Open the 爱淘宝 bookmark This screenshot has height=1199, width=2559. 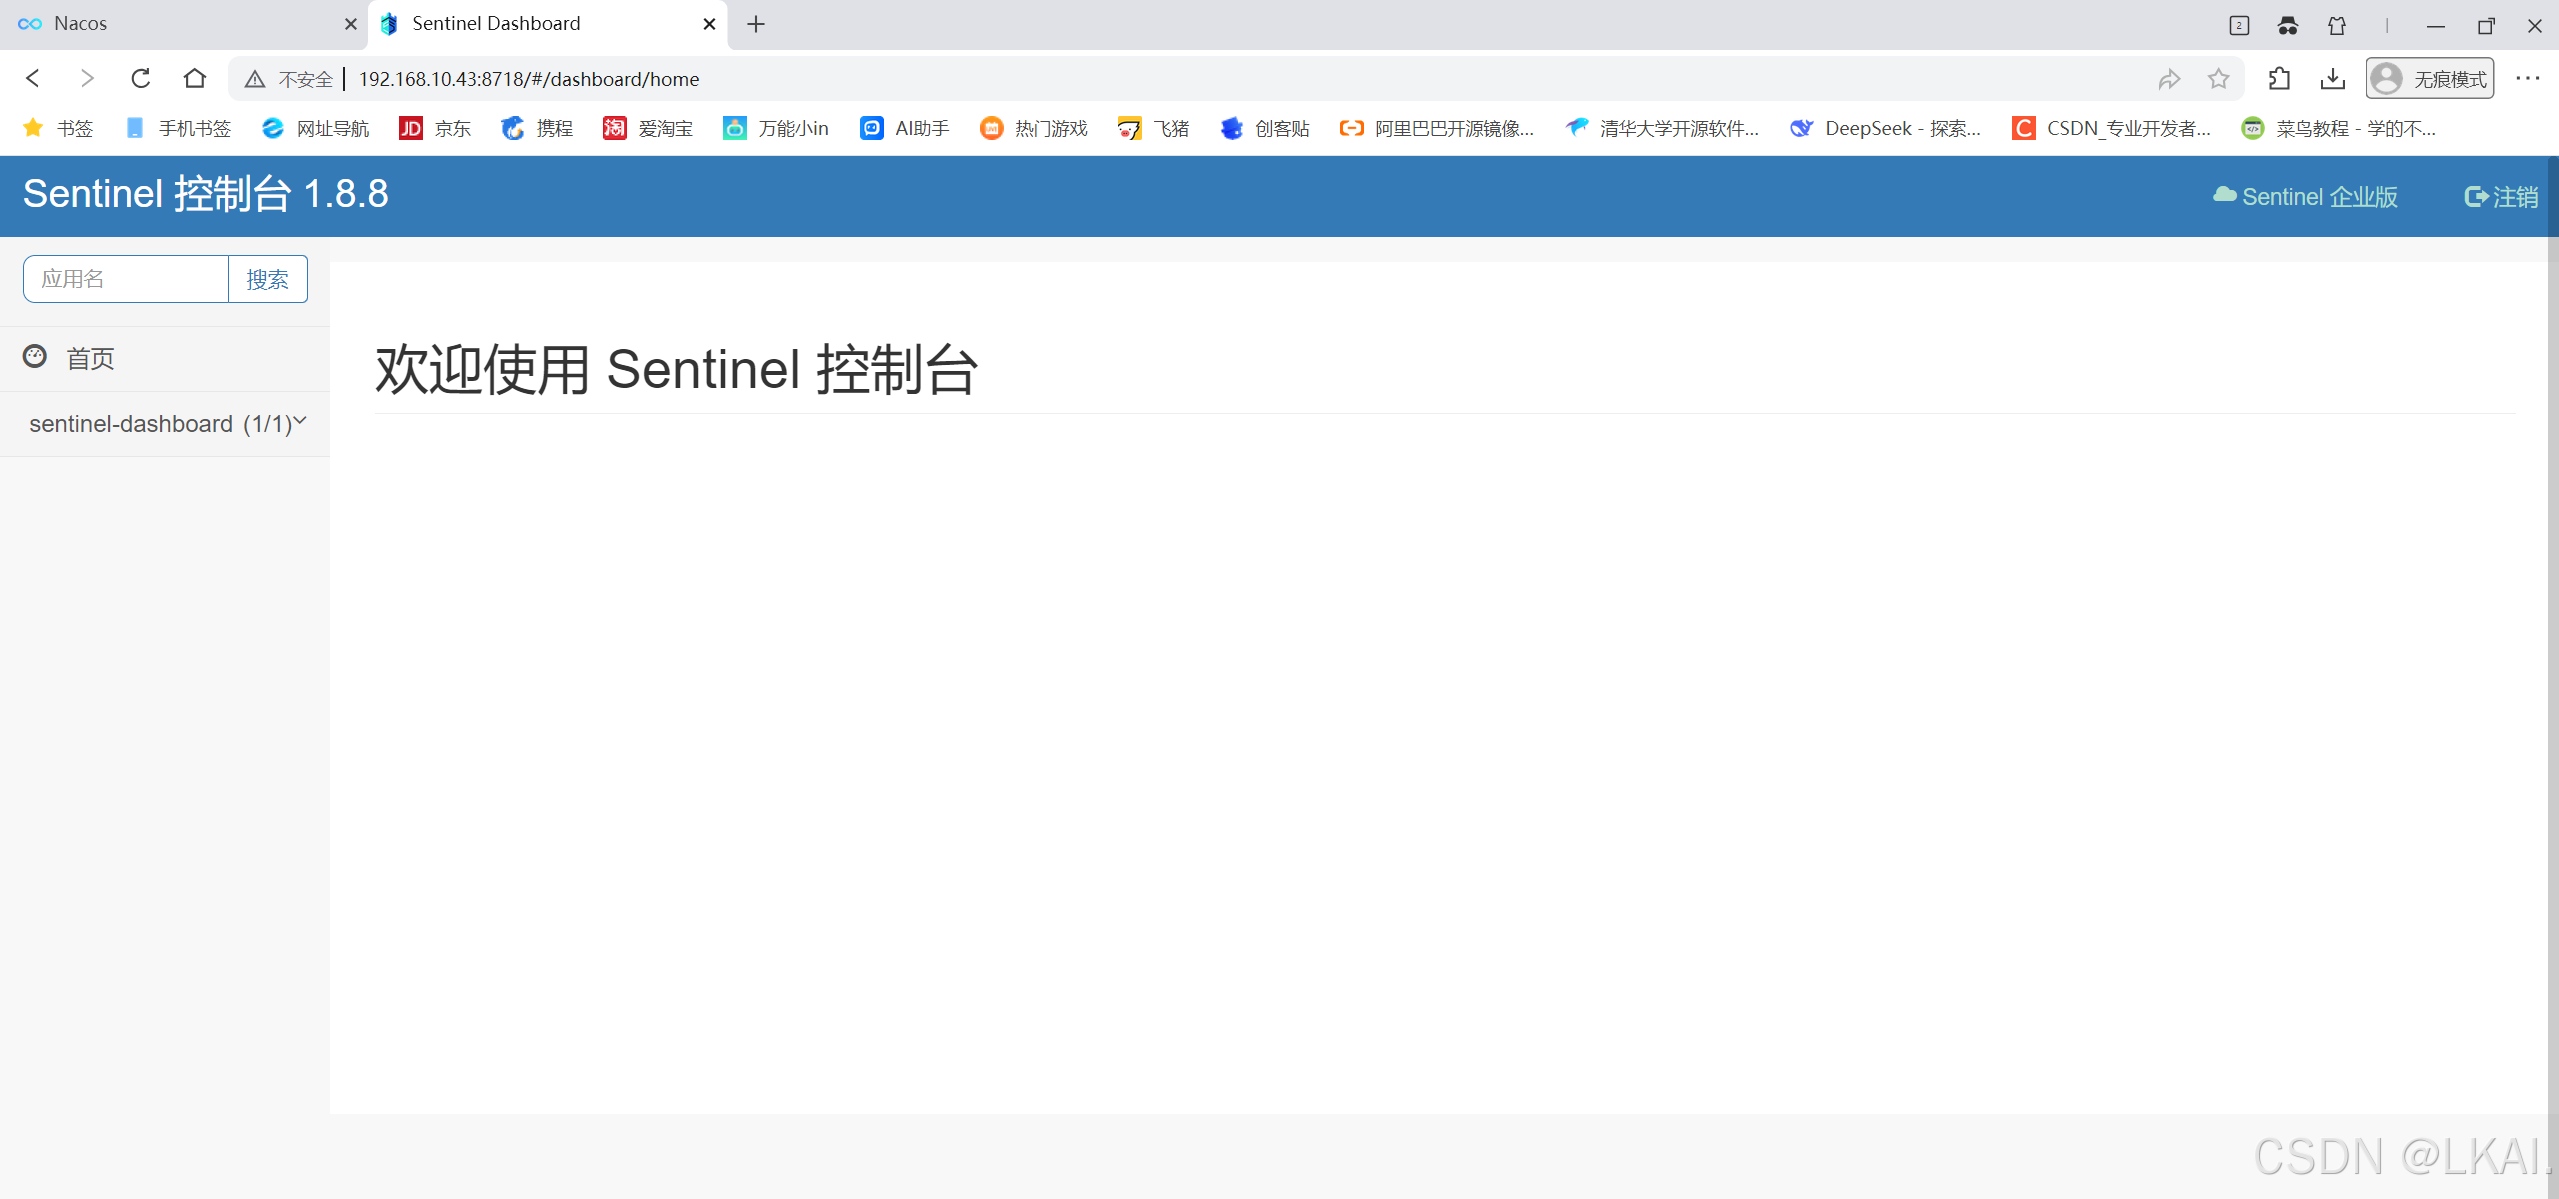648,128
